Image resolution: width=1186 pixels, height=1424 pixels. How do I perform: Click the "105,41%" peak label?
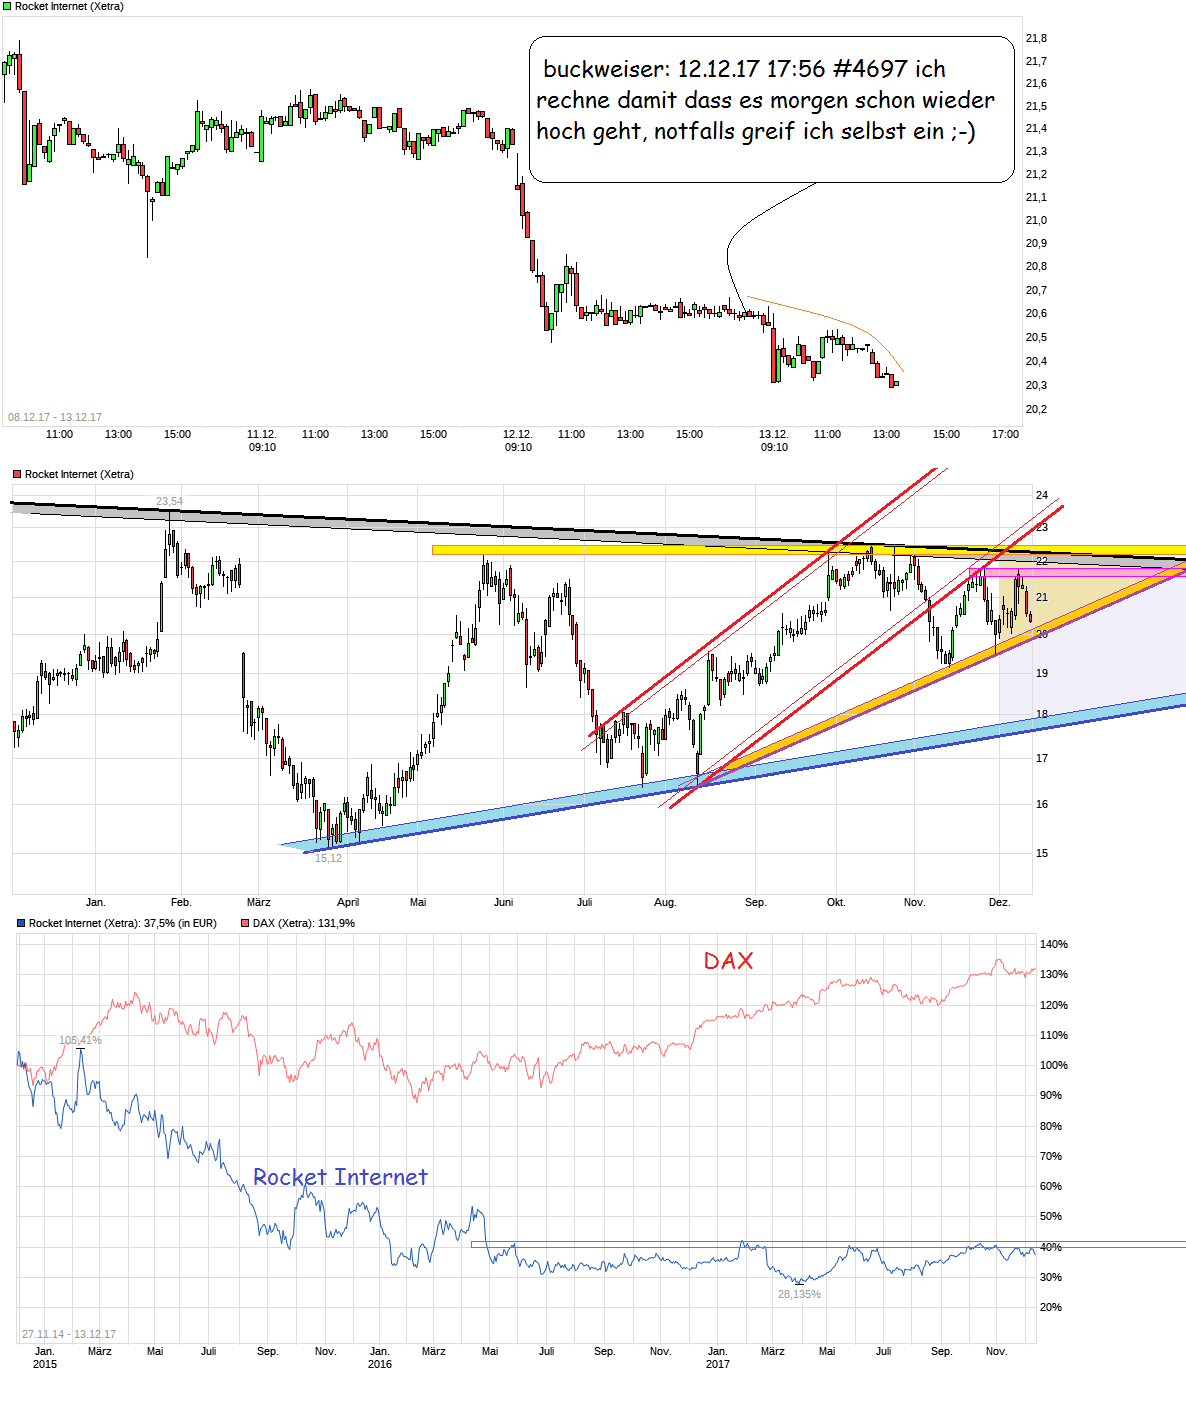click(80, 1040)
